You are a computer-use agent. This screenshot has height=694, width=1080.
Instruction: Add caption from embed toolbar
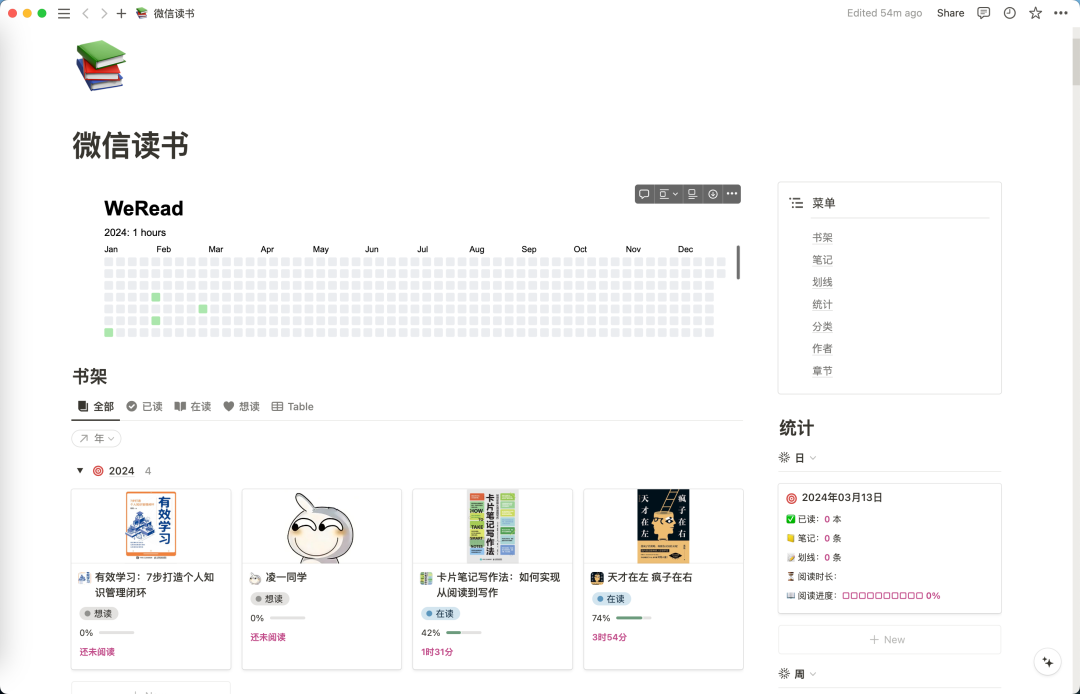click(692, 194)
